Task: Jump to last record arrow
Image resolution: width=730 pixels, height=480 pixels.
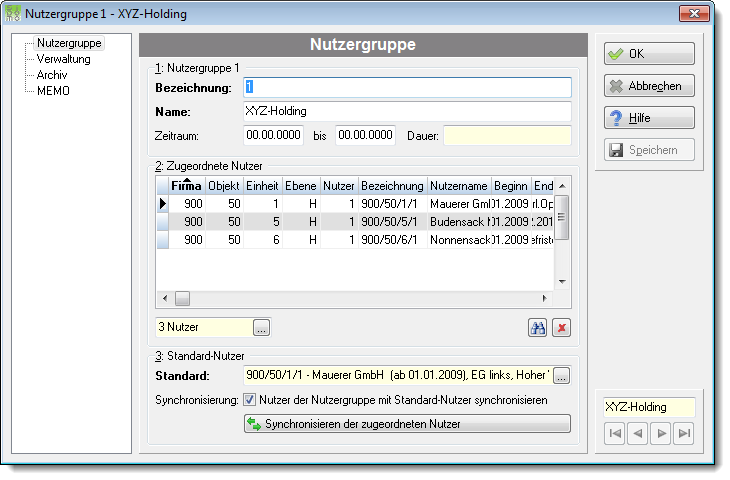Action: (x=683, y=433)
